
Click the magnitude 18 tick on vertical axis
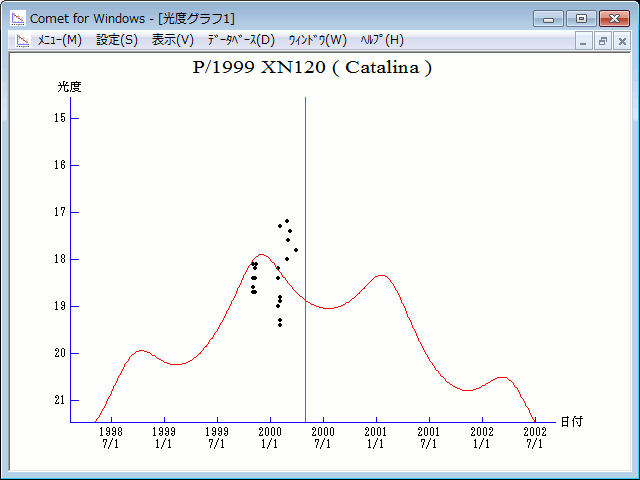pos(62,259)
